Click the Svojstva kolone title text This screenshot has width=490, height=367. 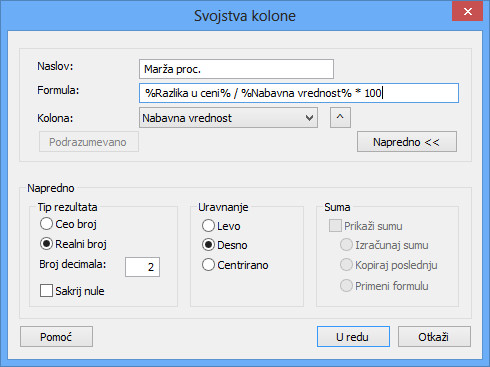tap(245, 16)
